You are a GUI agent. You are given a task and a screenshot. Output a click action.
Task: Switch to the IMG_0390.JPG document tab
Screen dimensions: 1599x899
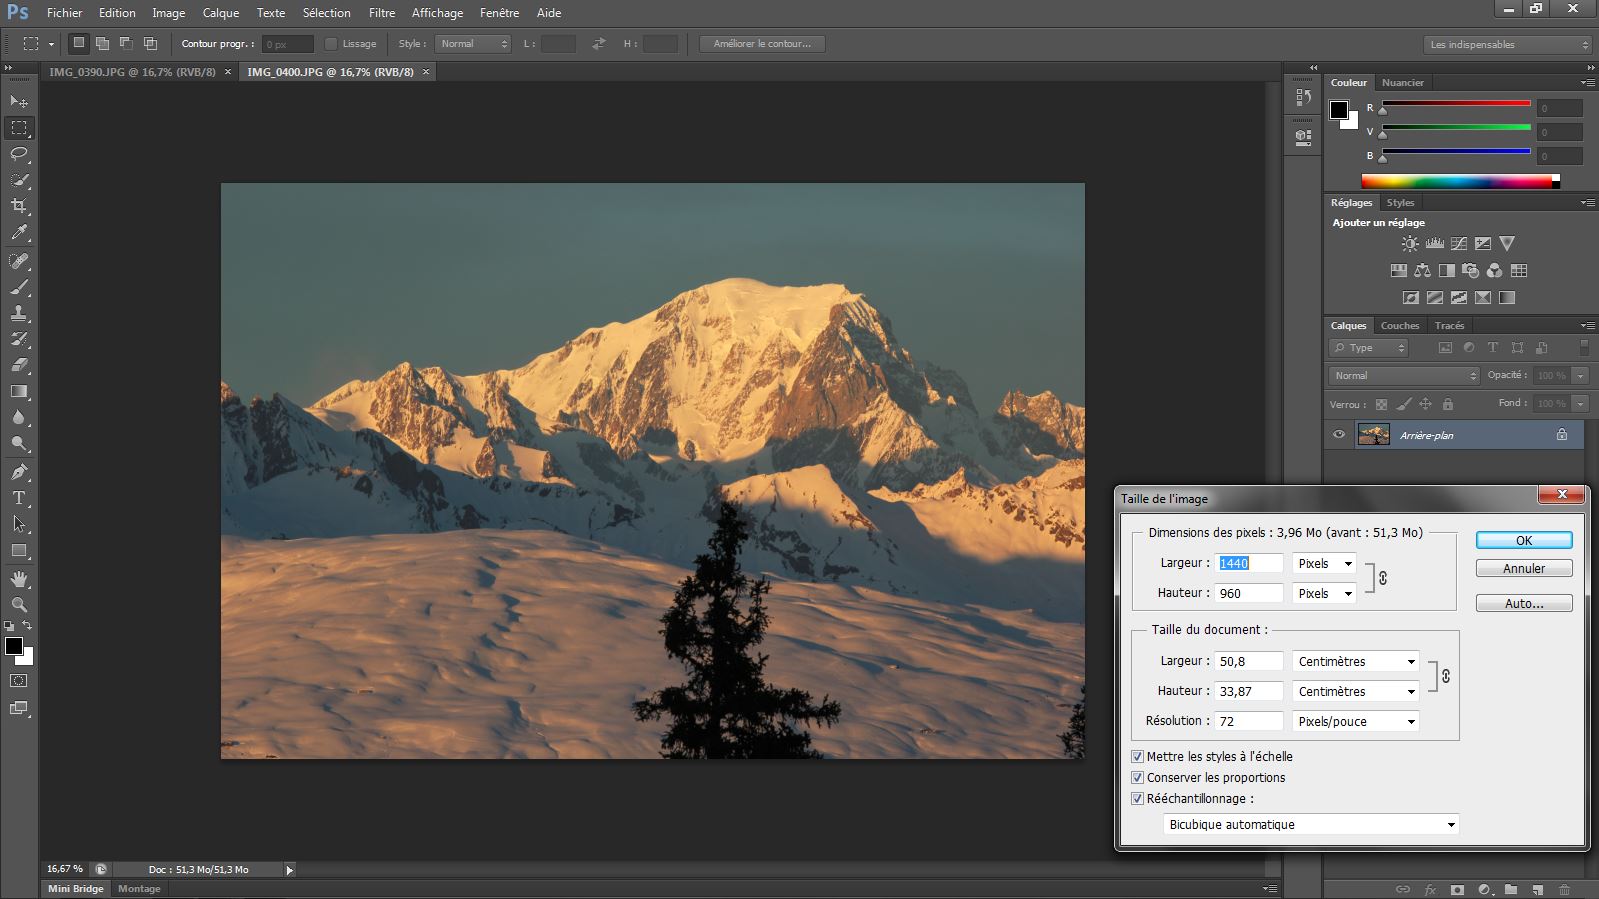tap(132, 72)
